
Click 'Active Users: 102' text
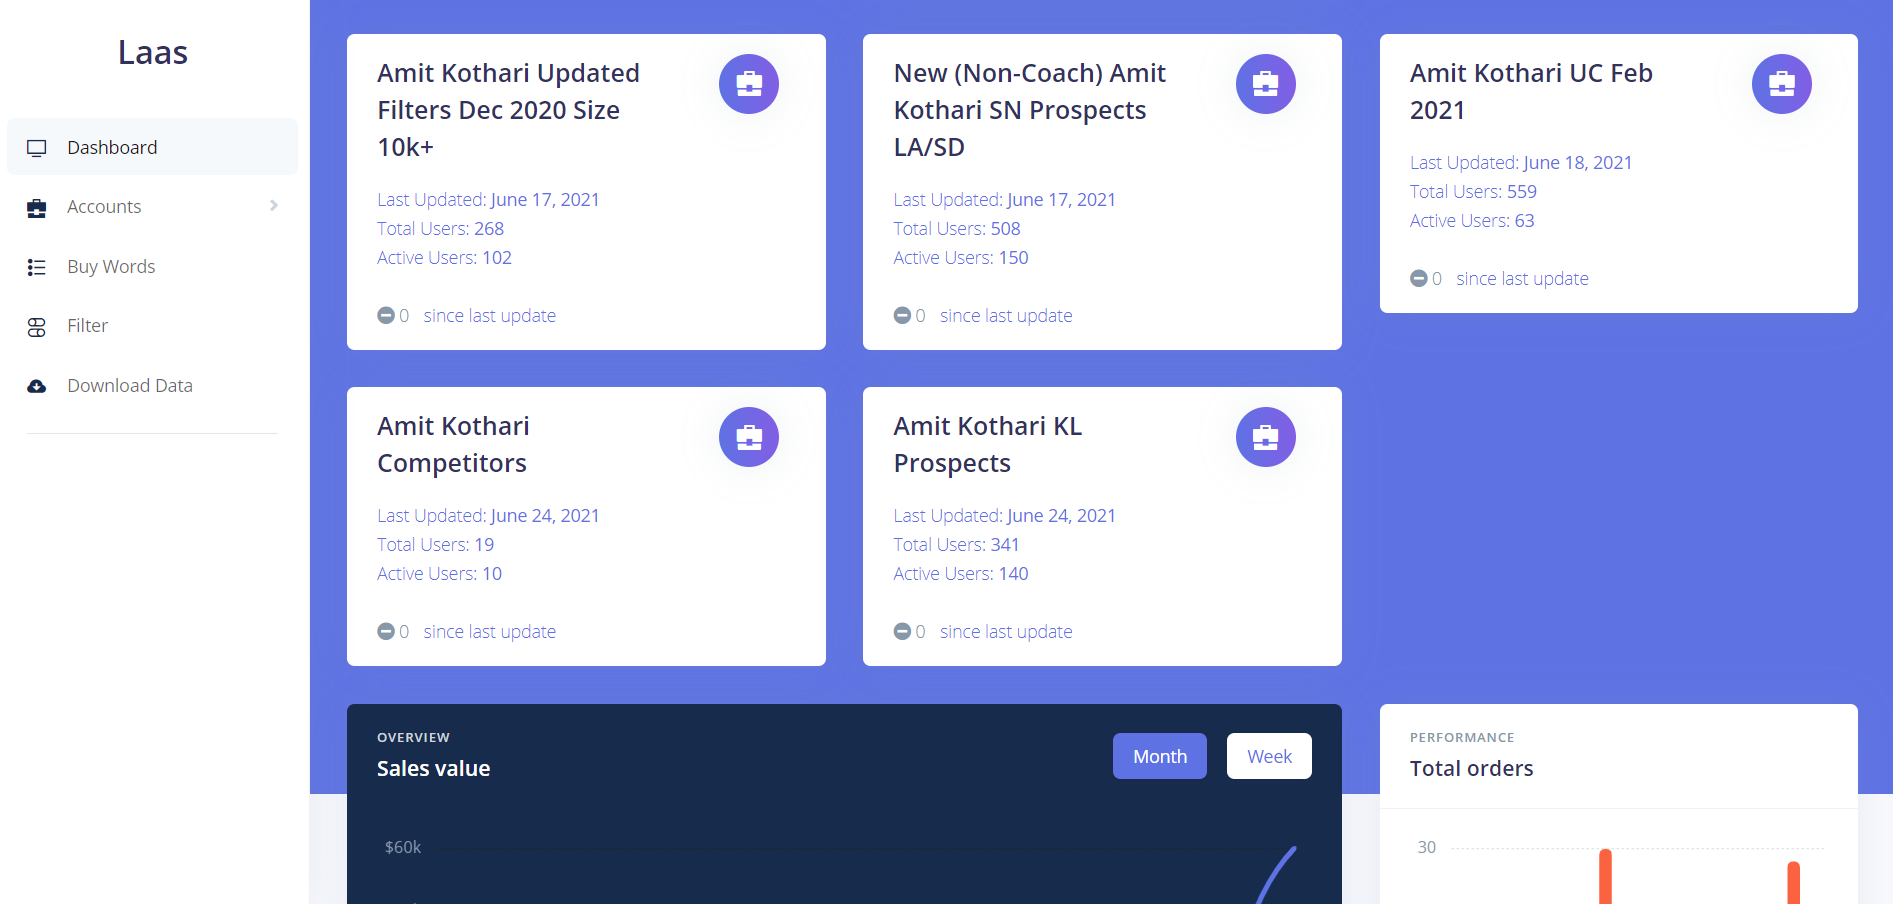pyautogui.click(x=444, y=258)
